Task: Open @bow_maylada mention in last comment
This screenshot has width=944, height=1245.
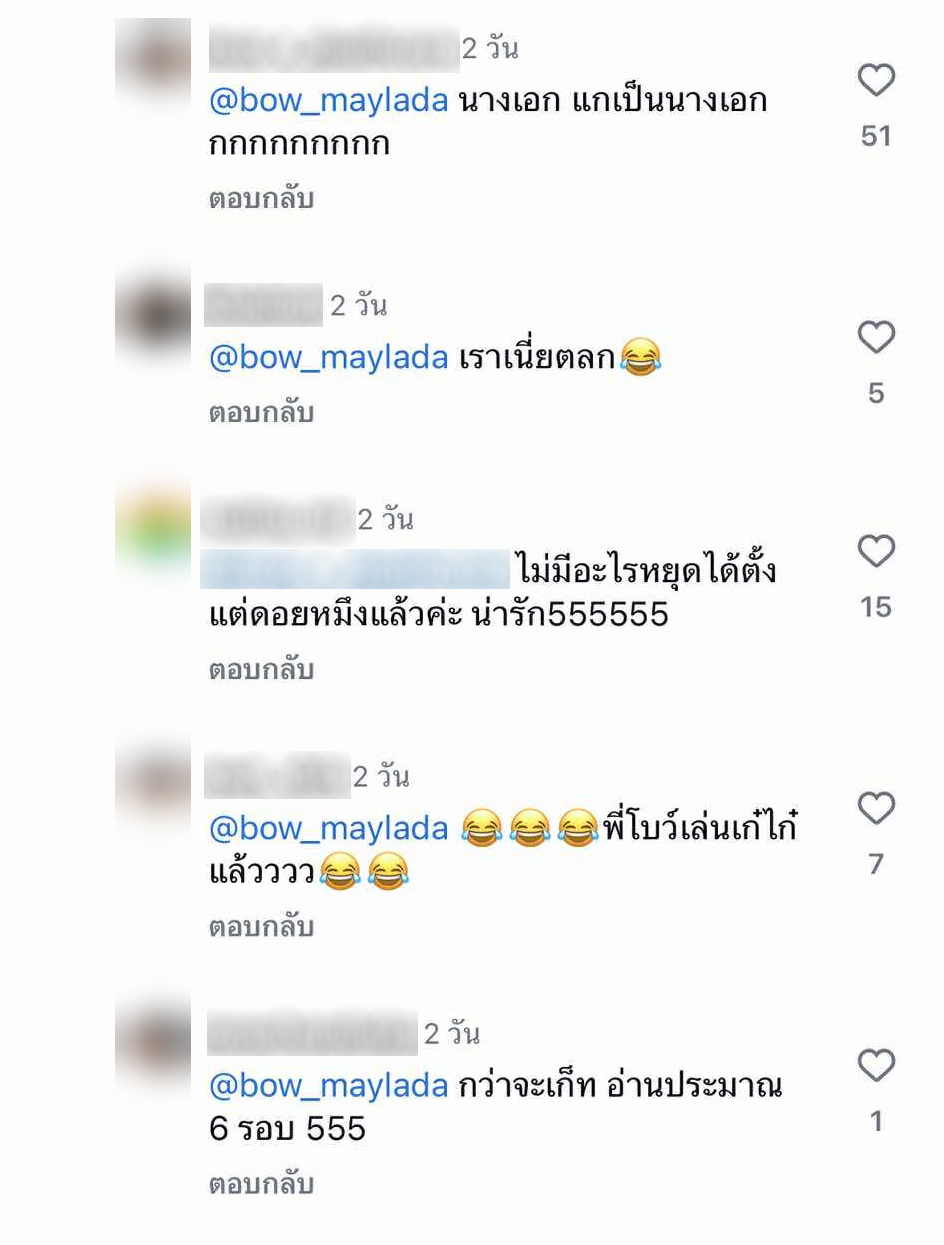Action: (x=328, y=1086)
